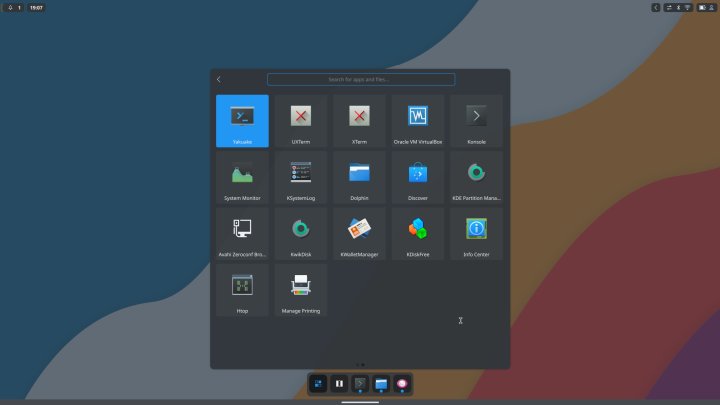Open Info Center
720x405 pixels.
(476, 233)
